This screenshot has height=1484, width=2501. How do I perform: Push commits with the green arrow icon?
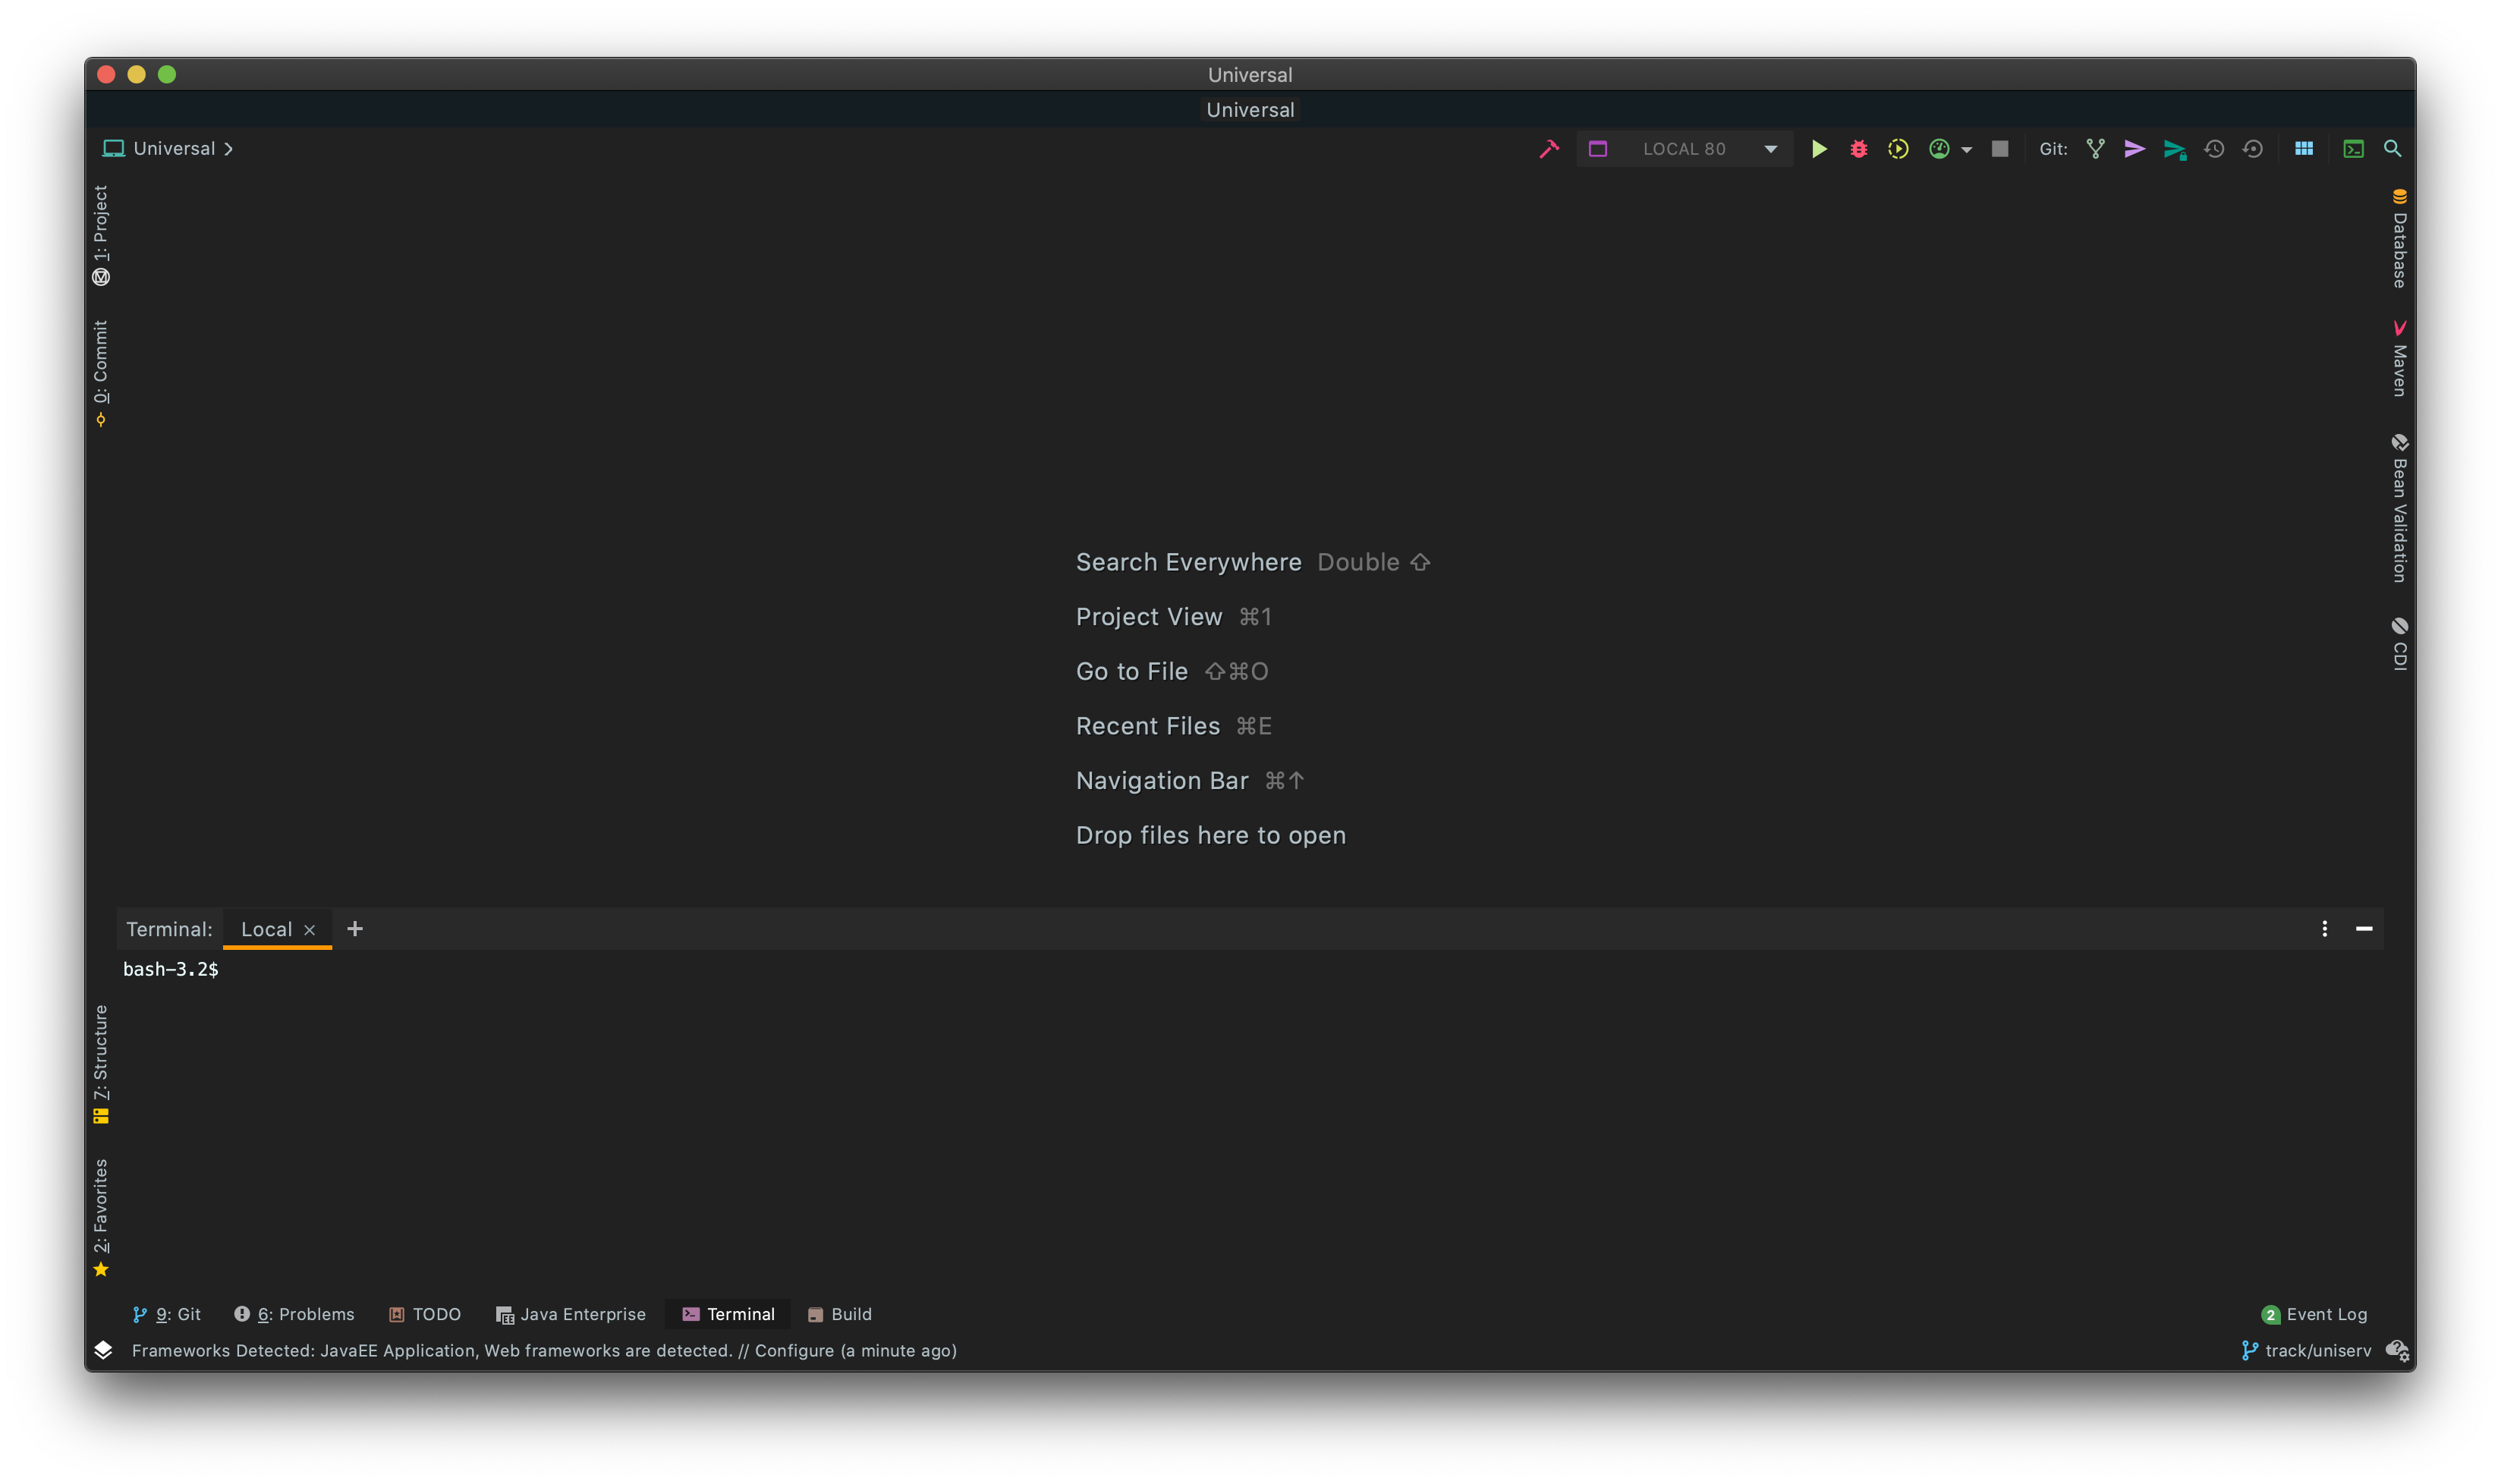[2175, 149]
